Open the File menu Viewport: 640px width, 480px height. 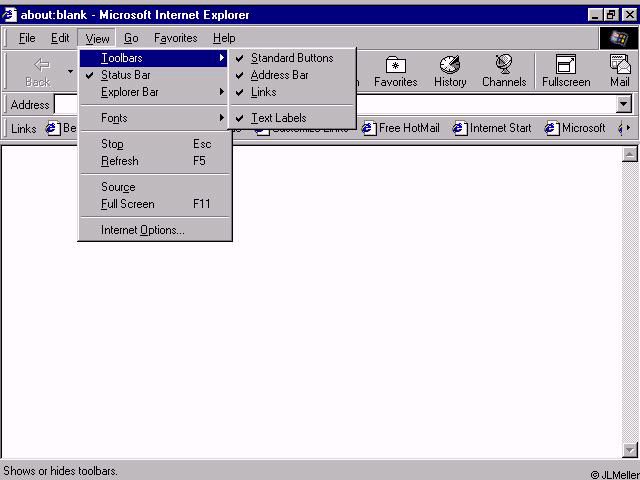click(27, 38)
